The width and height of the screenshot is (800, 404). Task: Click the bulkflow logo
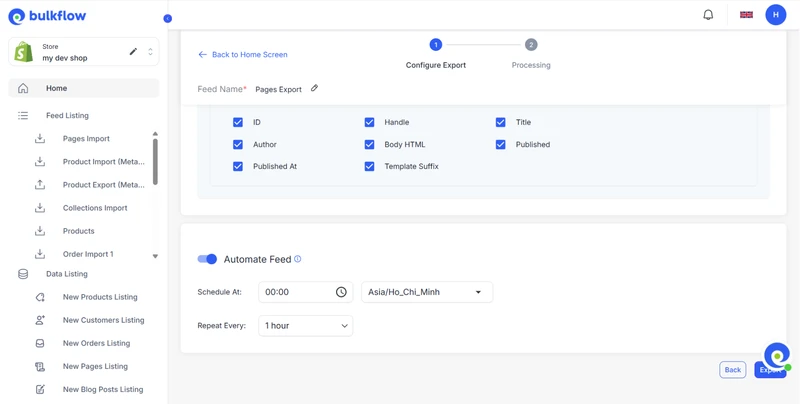[x=47, y=16]
